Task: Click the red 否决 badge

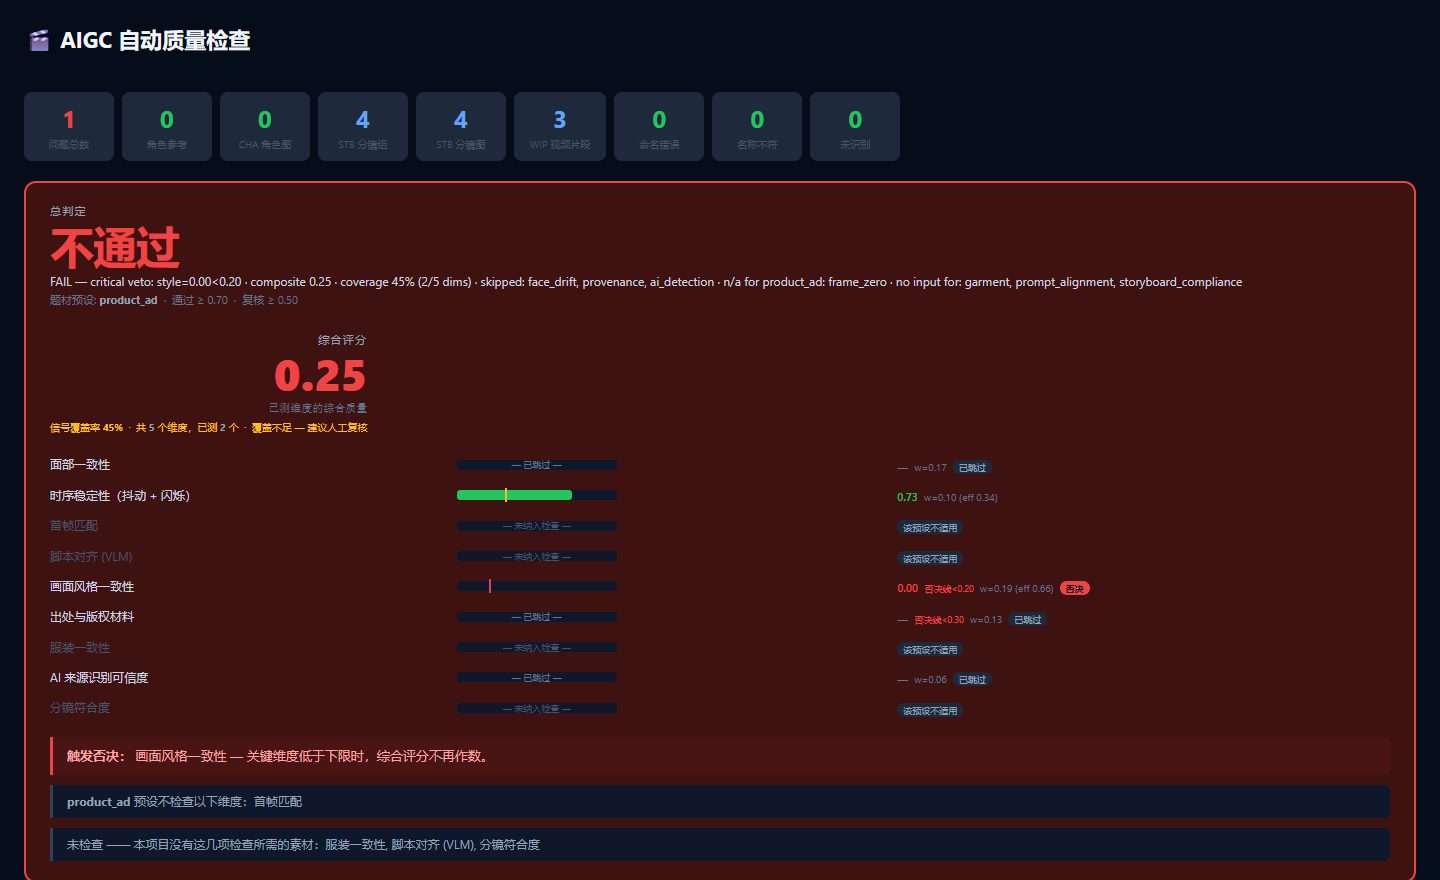Action: tap(1075, 589)
